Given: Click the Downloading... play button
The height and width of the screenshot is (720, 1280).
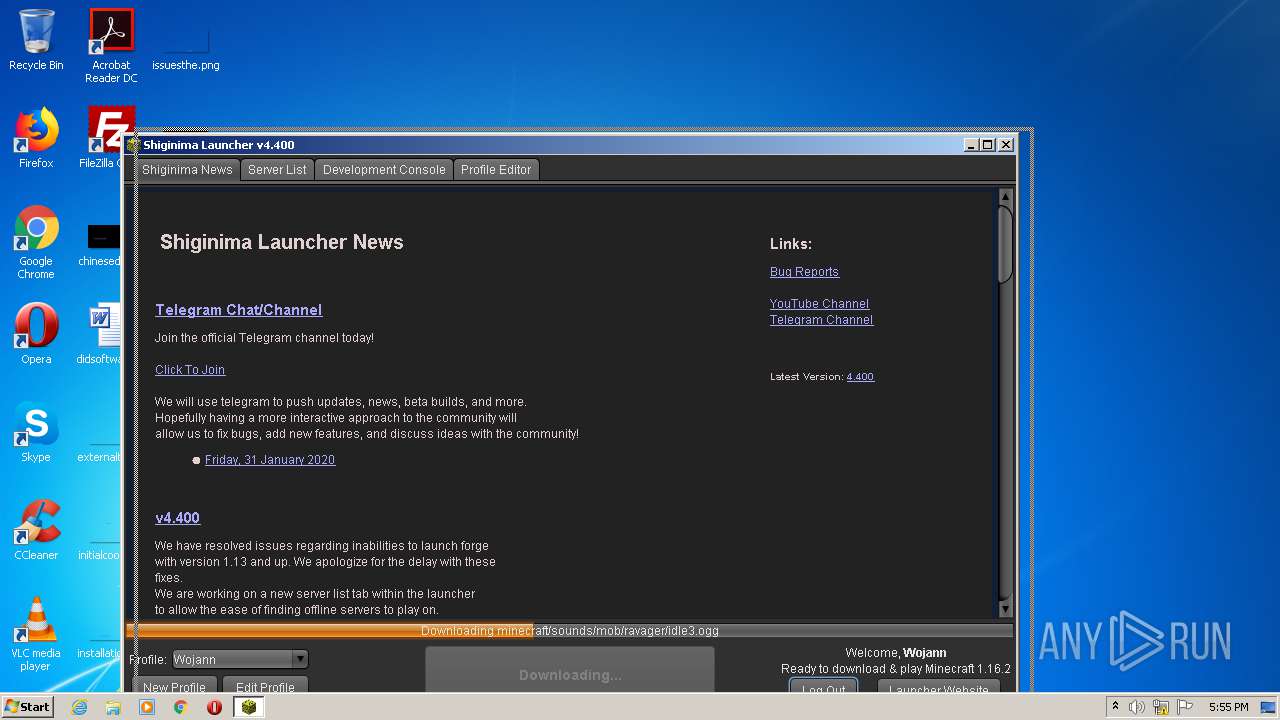Looking at the screenshot, I should [x=570, y=670].
